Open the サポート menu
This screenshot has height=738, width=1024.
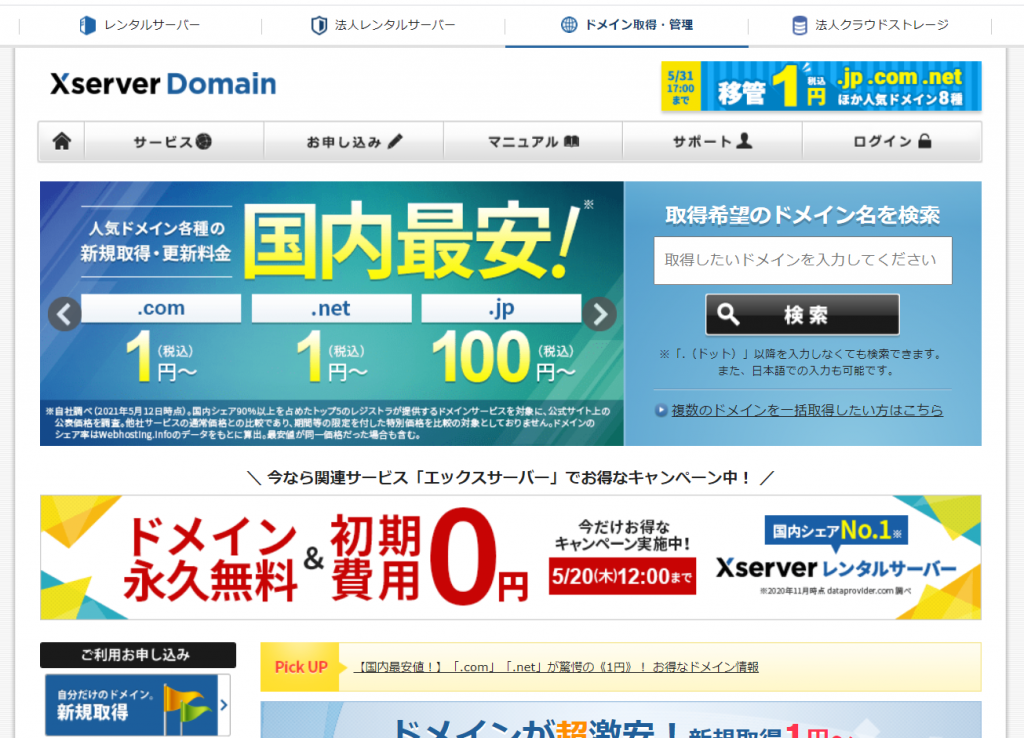click(x=712, y=142)
